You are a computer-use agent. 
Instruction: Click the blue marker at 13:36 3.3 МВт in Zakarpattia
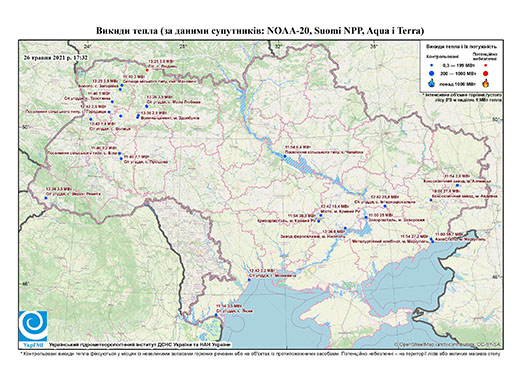click(46, 198)
